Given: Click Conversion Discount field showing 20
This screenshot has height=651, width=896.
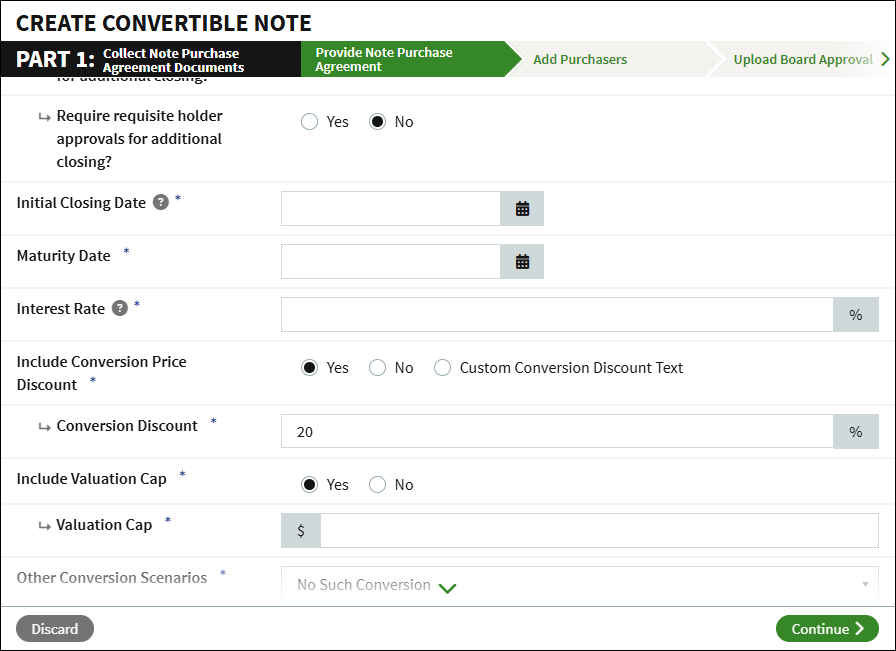Looking at the screenshot, I should [557, 432].
